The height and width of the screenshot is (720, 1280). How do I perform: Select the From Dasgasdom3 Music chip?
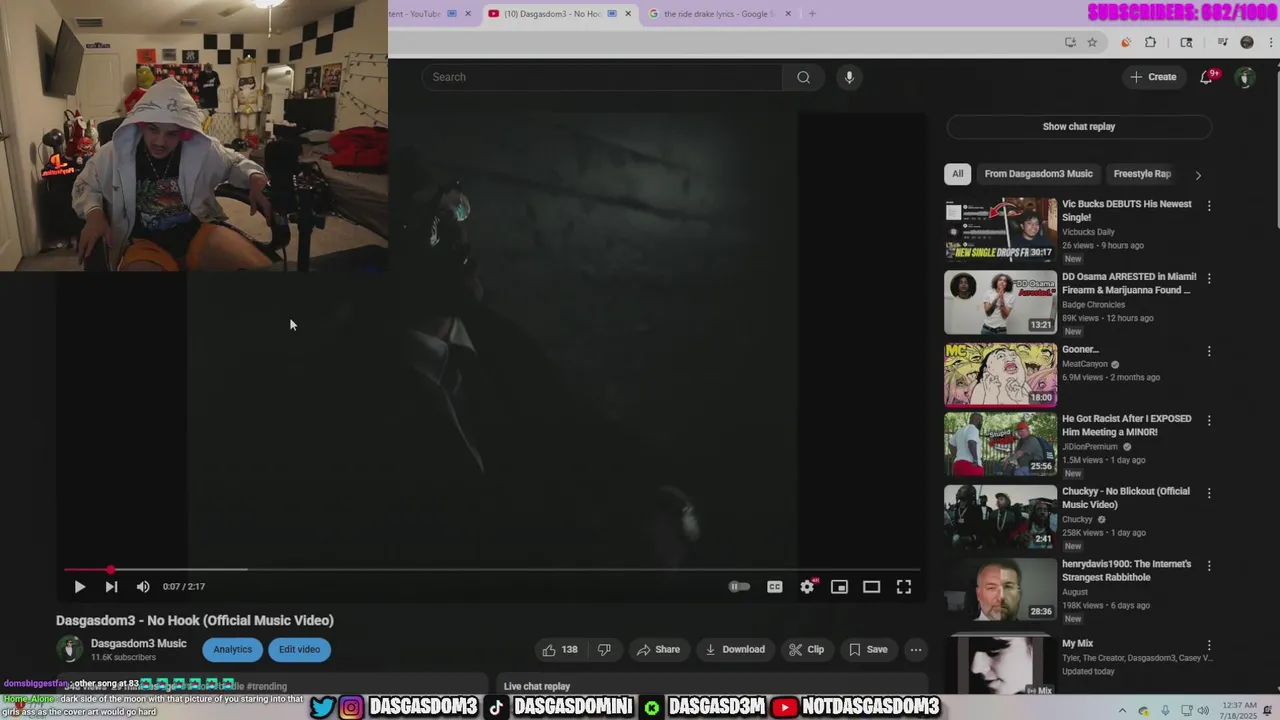click(1038, 174)
